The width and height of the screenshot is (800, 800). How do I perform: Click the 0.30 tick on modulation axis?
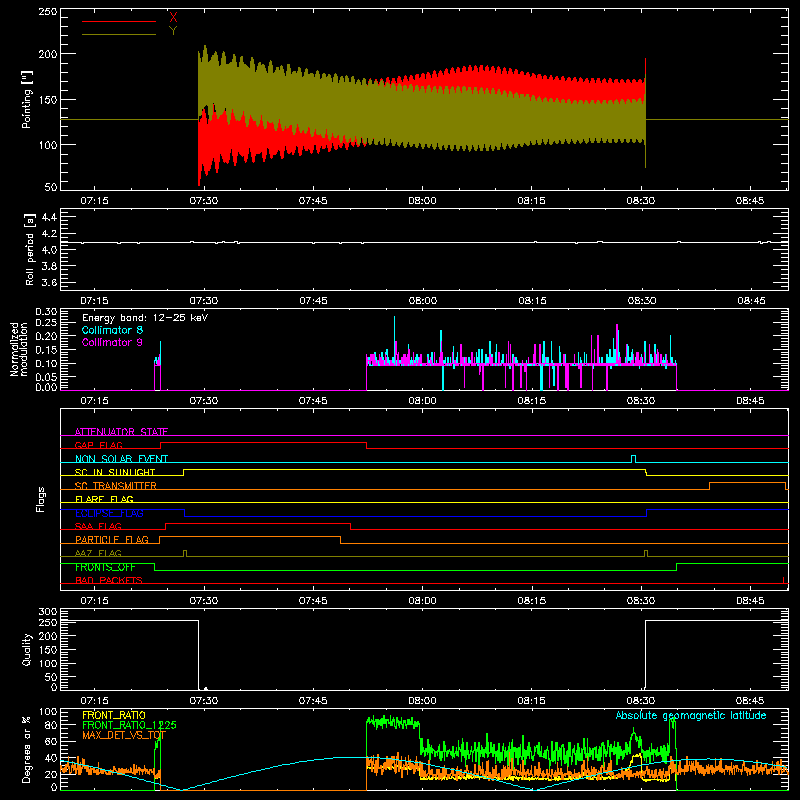click(46, 312)
